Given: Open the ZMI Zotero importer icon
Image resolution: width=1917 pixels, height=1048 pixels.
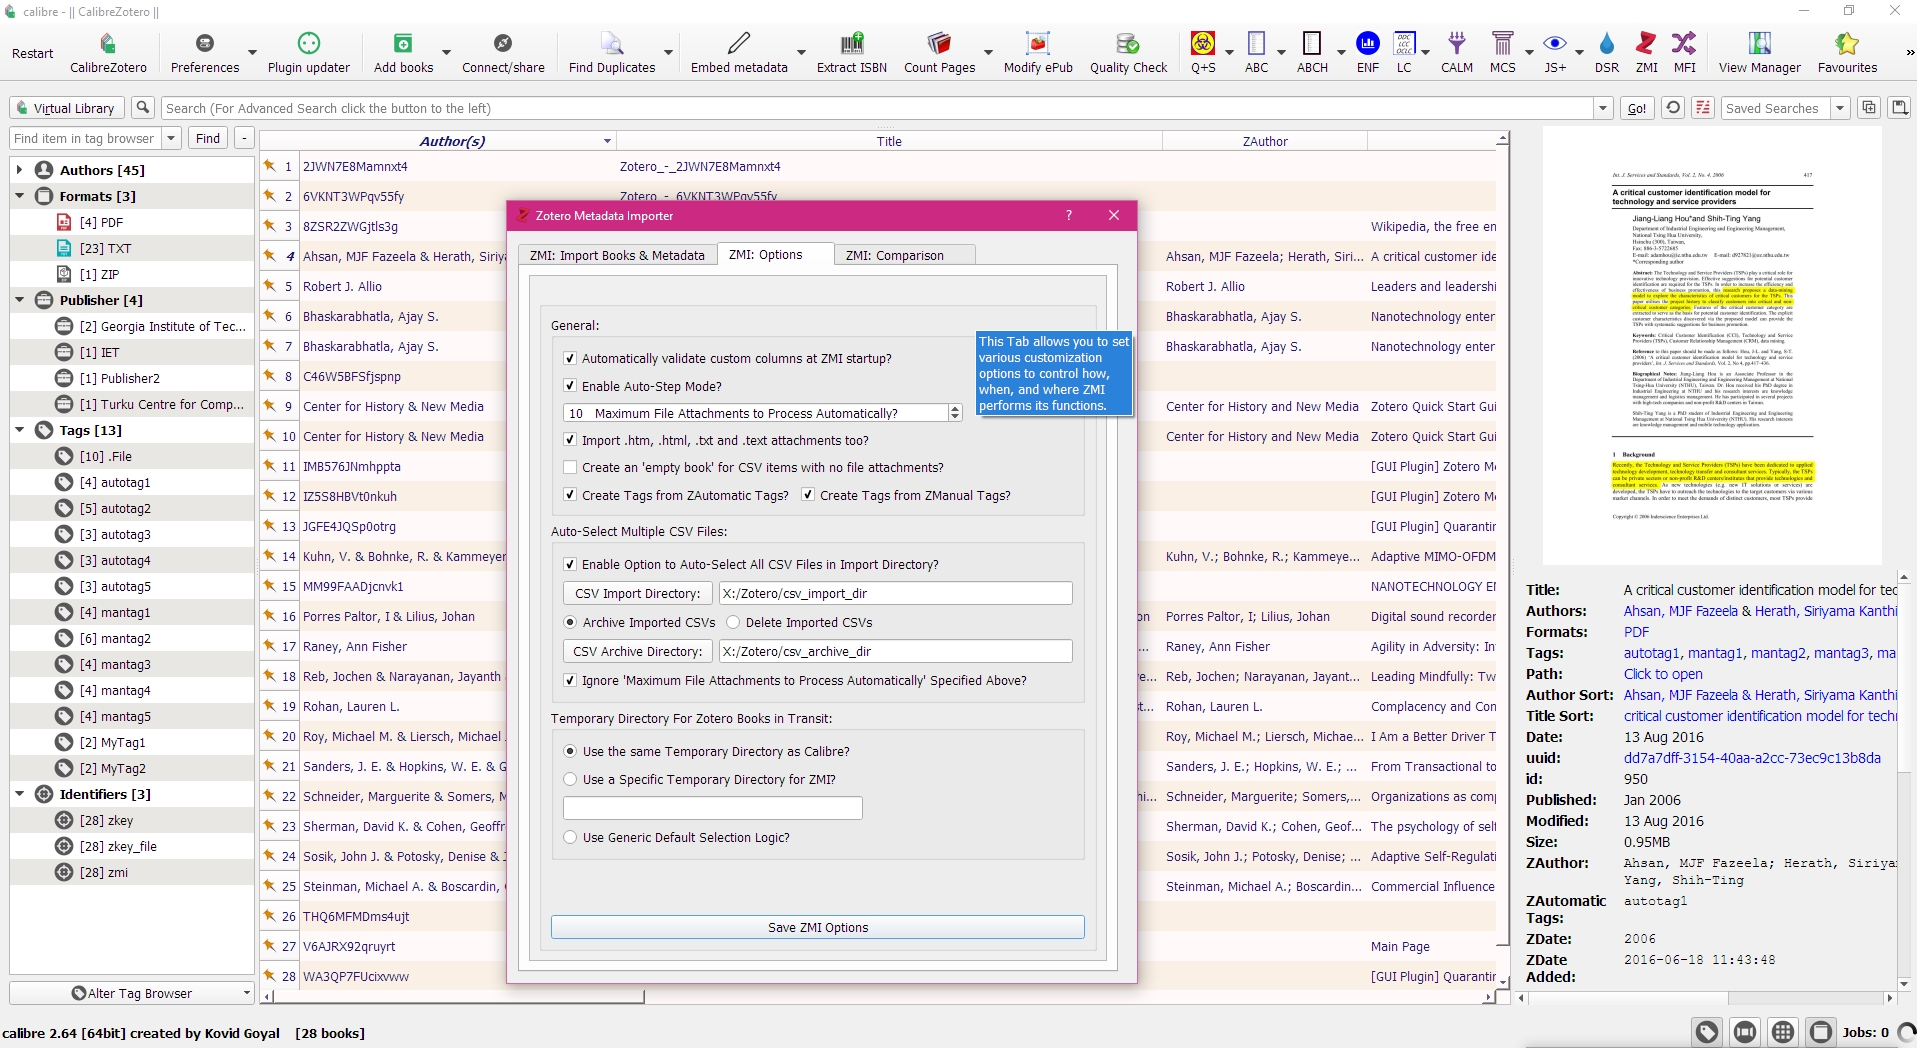Looking at the screenshot, I should point(1646,52).
